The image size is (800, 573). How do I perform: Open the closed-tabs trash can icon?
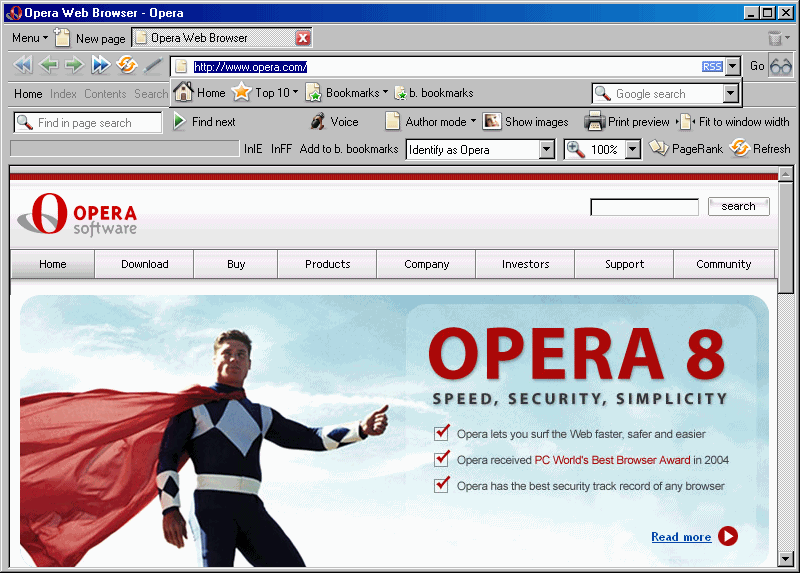click(774, 38)
